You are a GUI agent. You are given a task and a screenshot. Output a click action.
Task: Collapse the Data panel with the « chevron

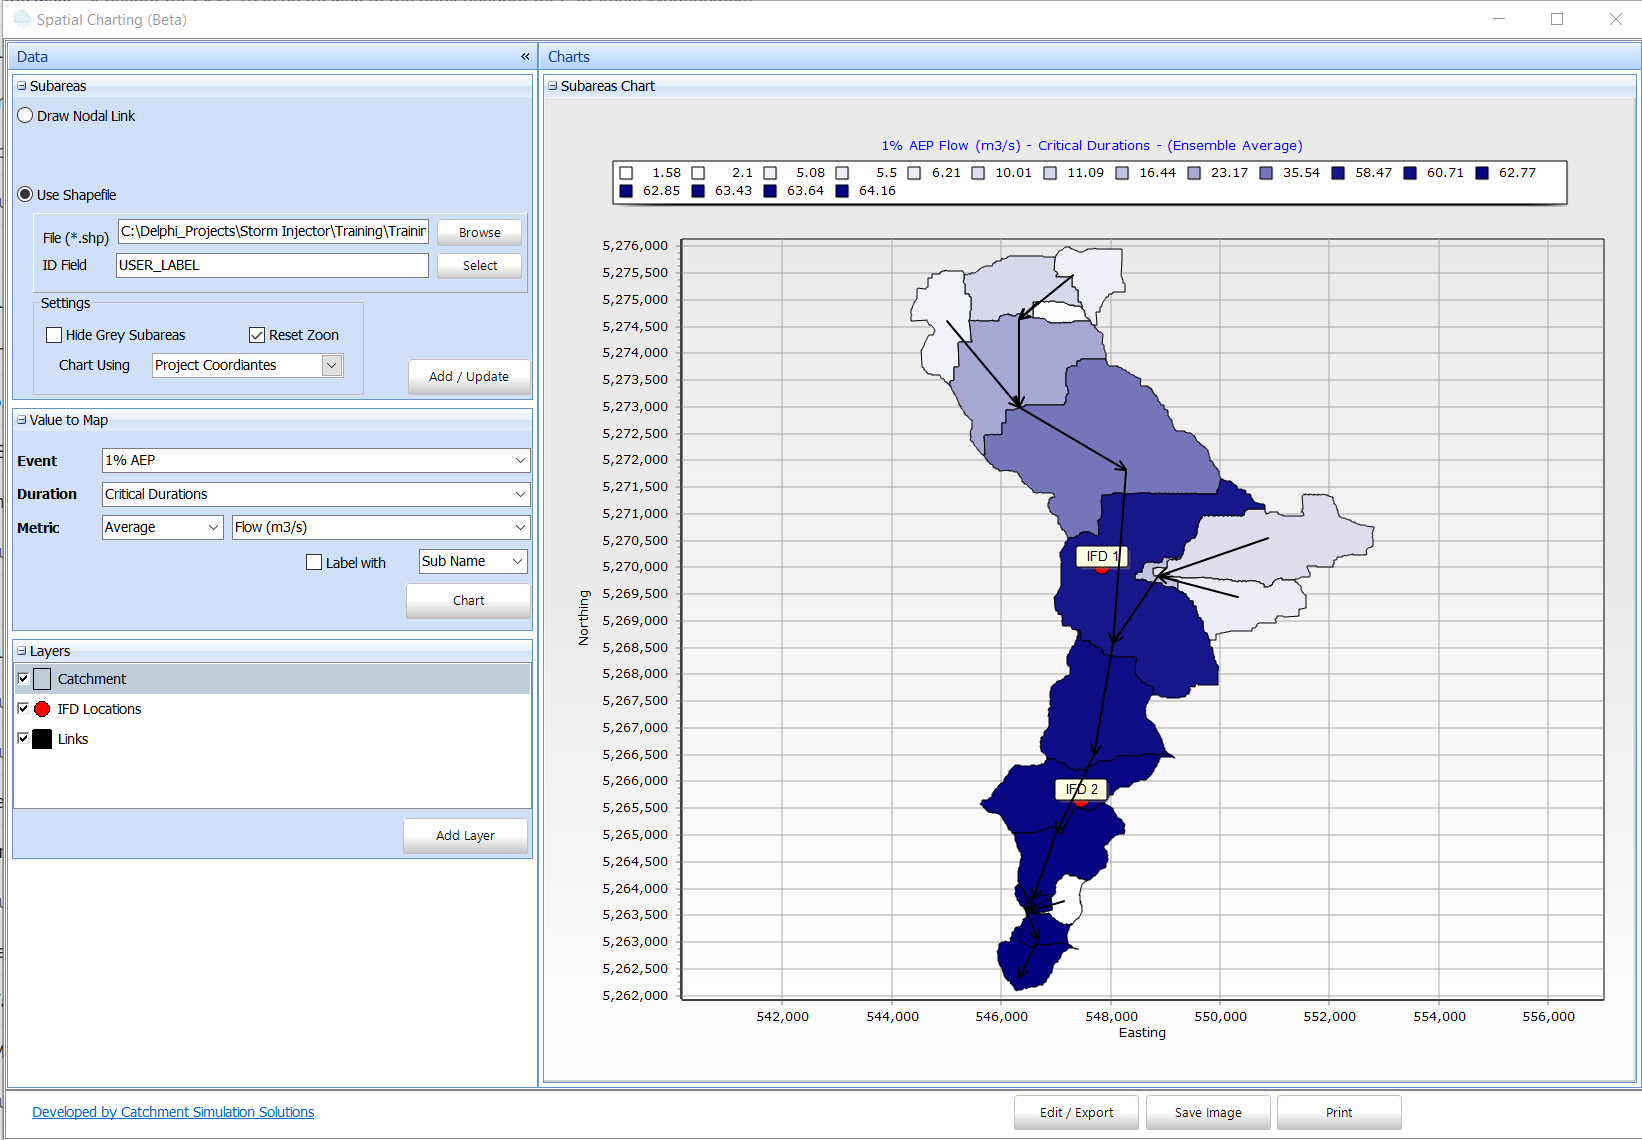click(525, 57)
